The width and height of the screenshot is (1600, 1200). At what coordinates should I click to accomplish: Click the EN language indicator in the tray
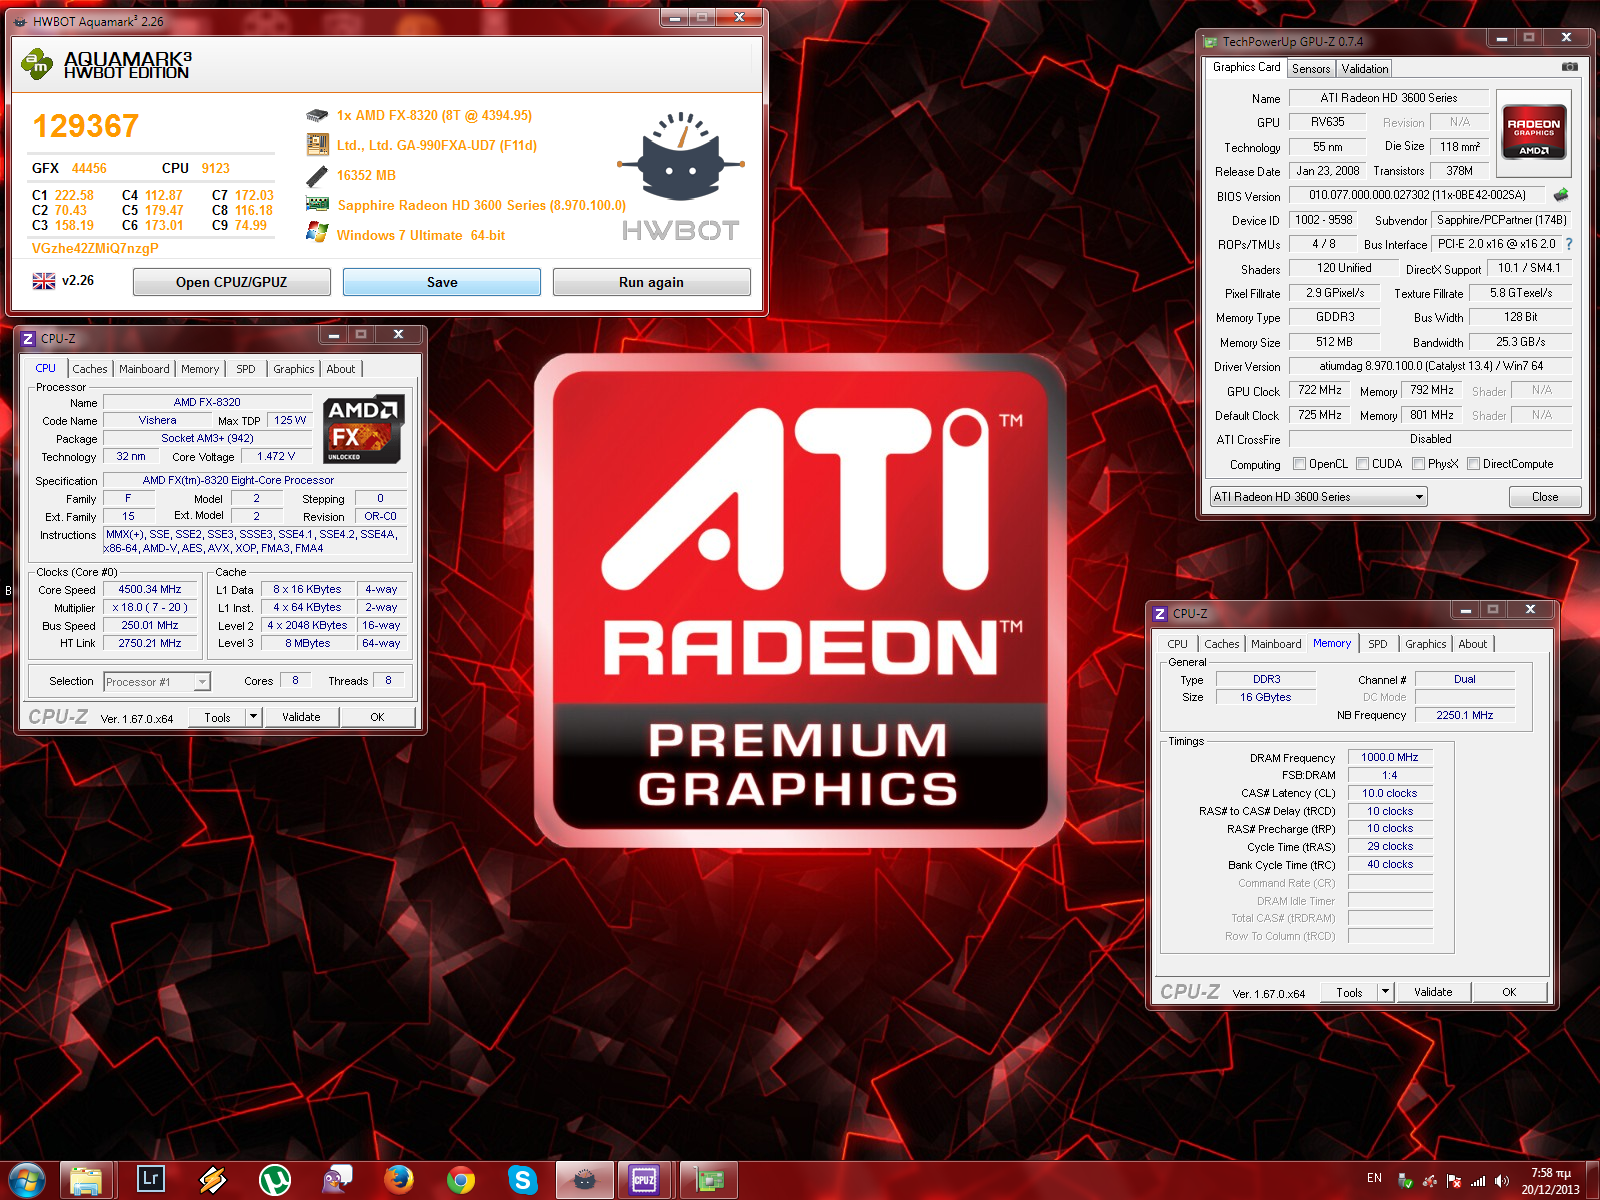(1374, 1178)
